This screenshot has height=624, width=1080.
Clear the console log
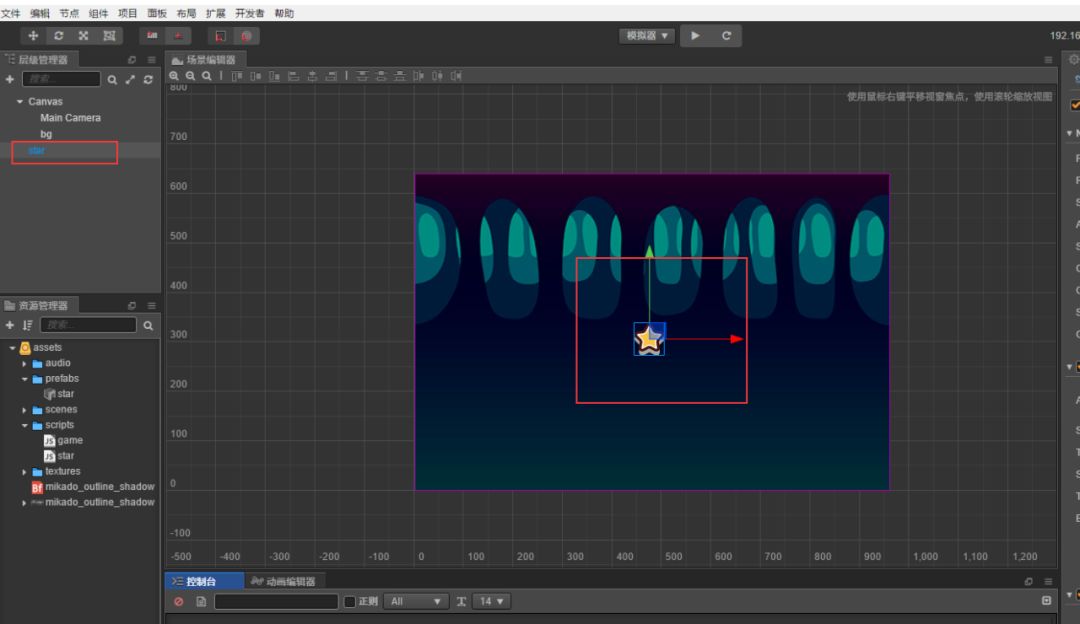(x=178, y=601)
